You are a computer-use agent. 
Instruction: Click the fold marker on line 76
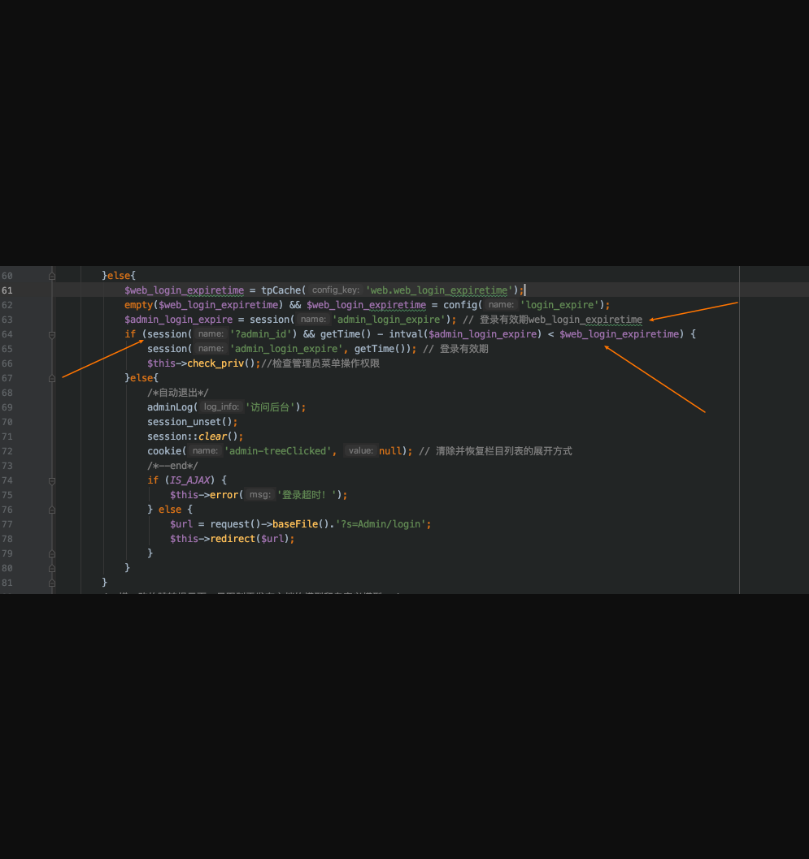(52, 509)
